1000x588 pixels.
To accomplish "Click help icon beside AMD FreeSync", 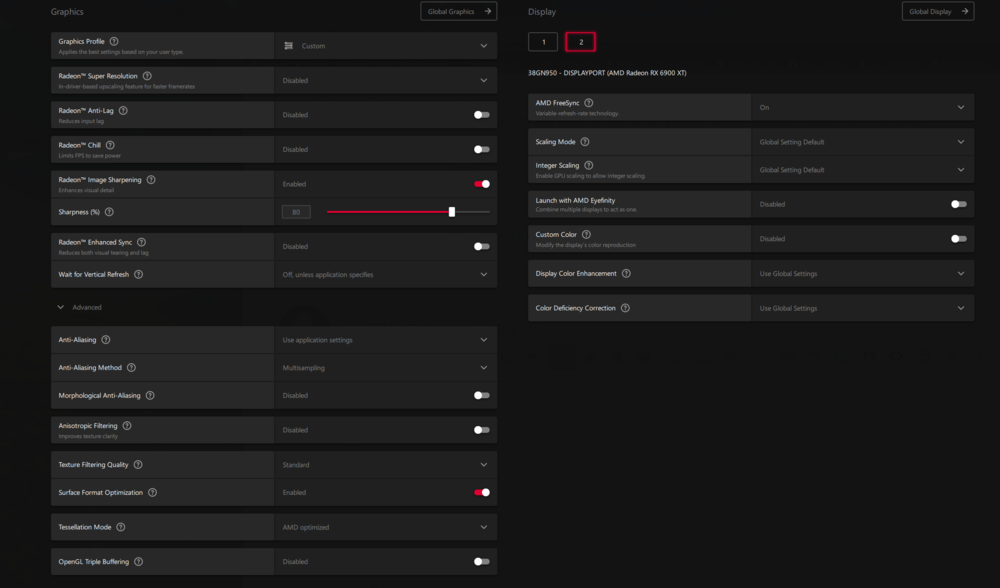I will point(588,103).
